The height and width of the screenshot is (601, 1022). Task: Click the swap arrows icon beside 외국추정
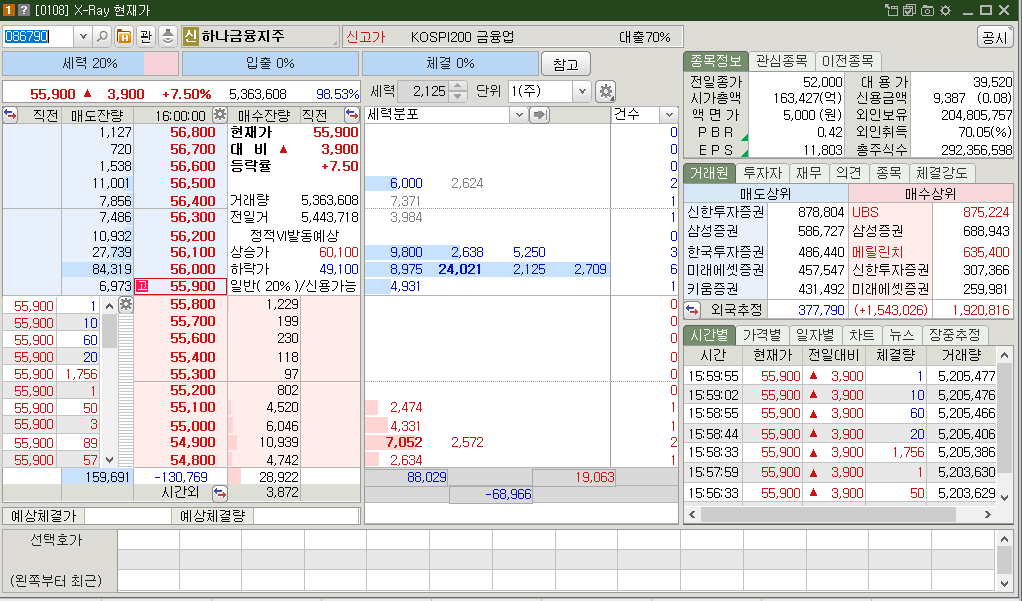(692, 310)
